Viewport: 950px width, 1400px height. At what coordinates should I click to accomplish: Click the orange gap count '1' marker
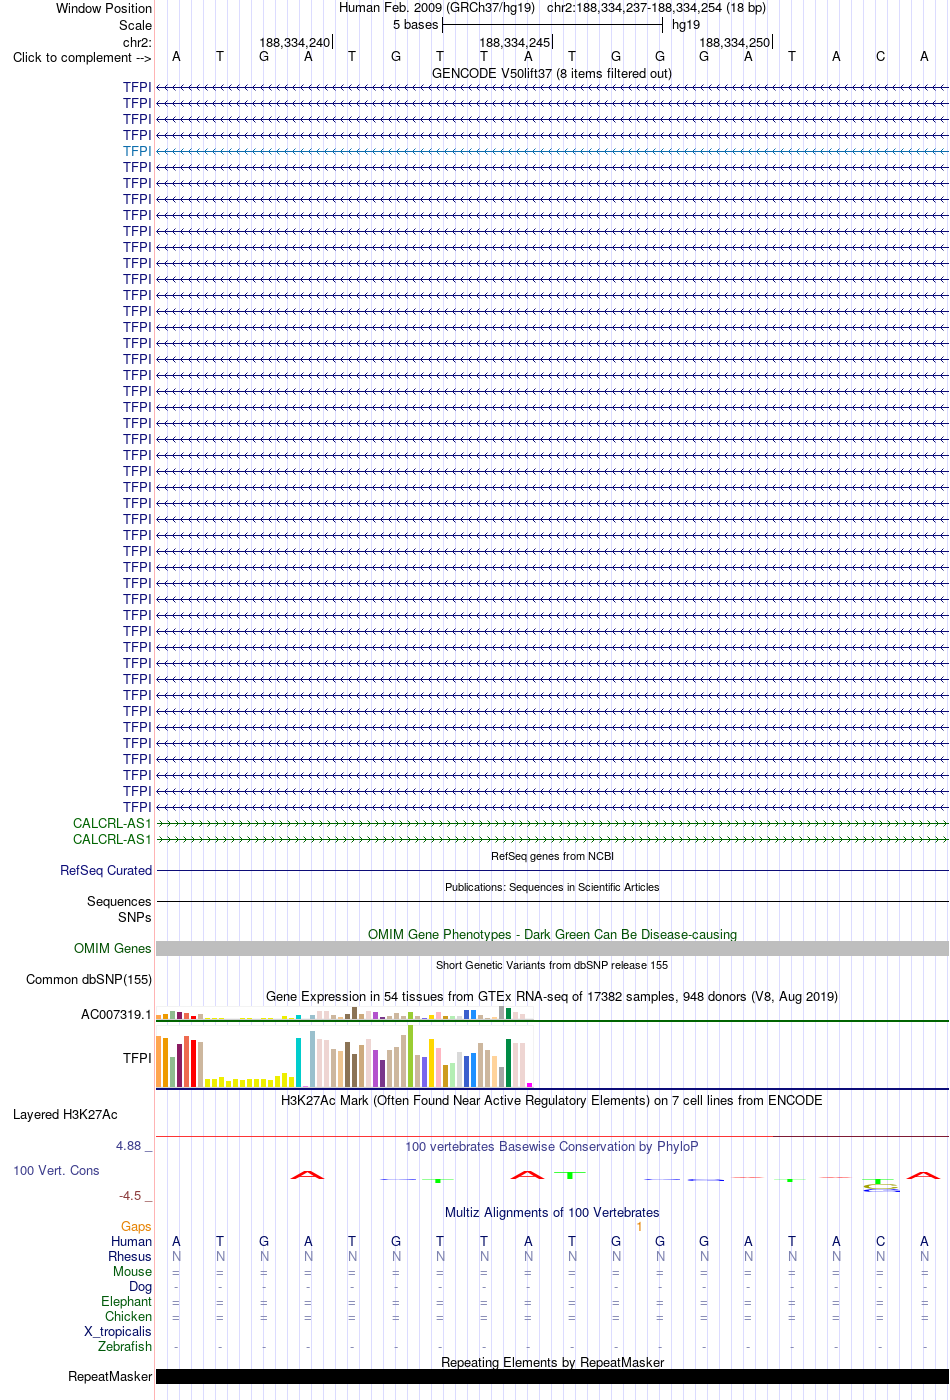coord(639,1226)
